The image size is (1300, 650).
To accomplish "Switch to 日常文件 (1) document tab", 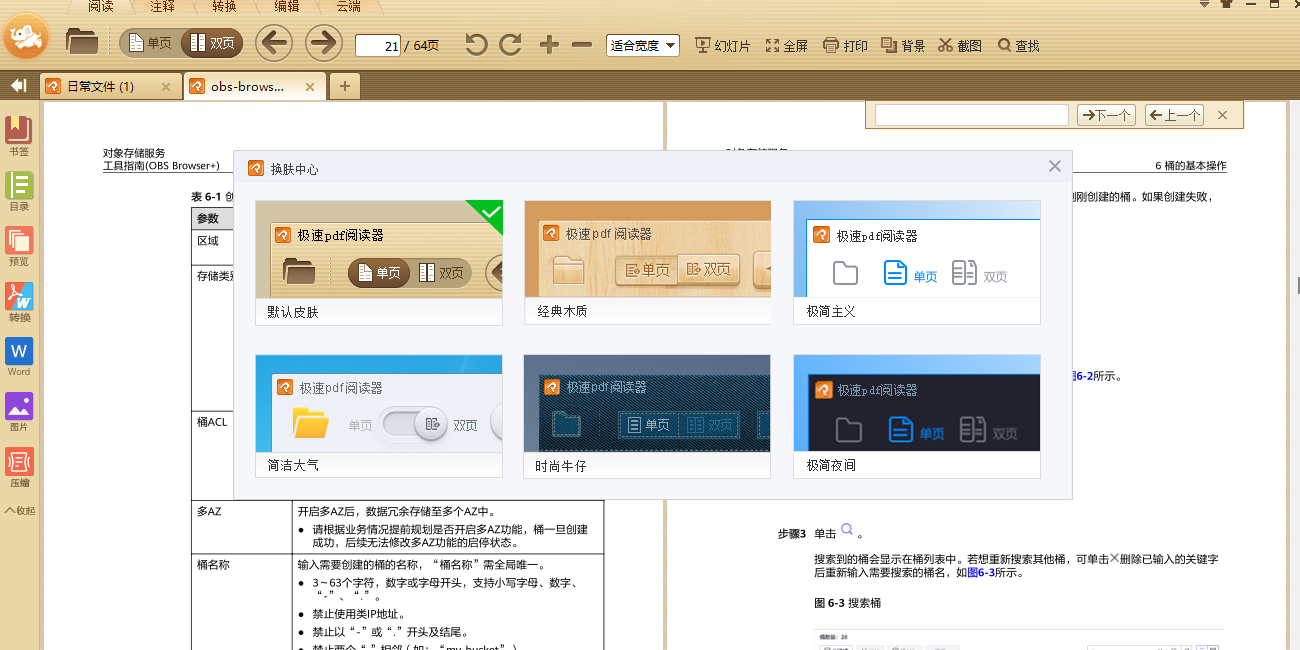I will (100, 87).
